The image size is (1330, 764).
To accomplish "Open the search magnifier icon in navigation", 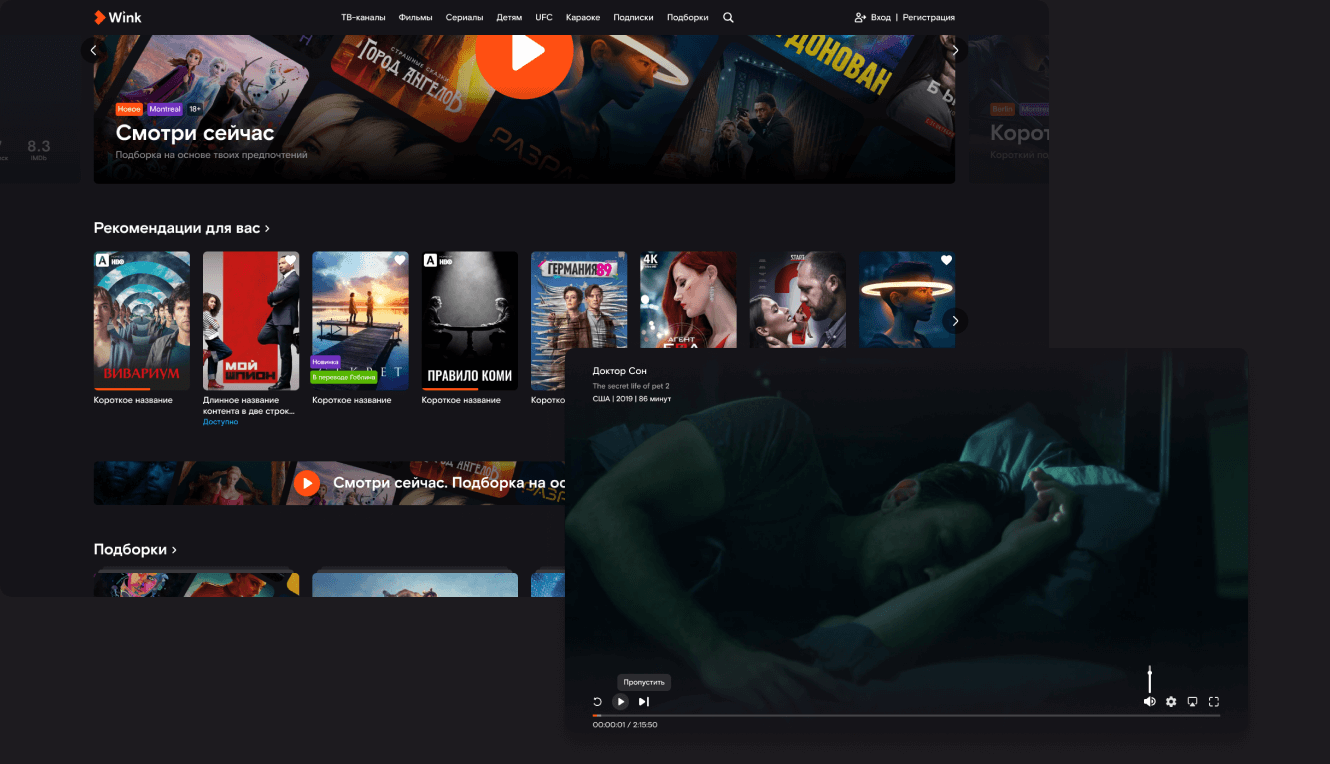I will (728, 17).
